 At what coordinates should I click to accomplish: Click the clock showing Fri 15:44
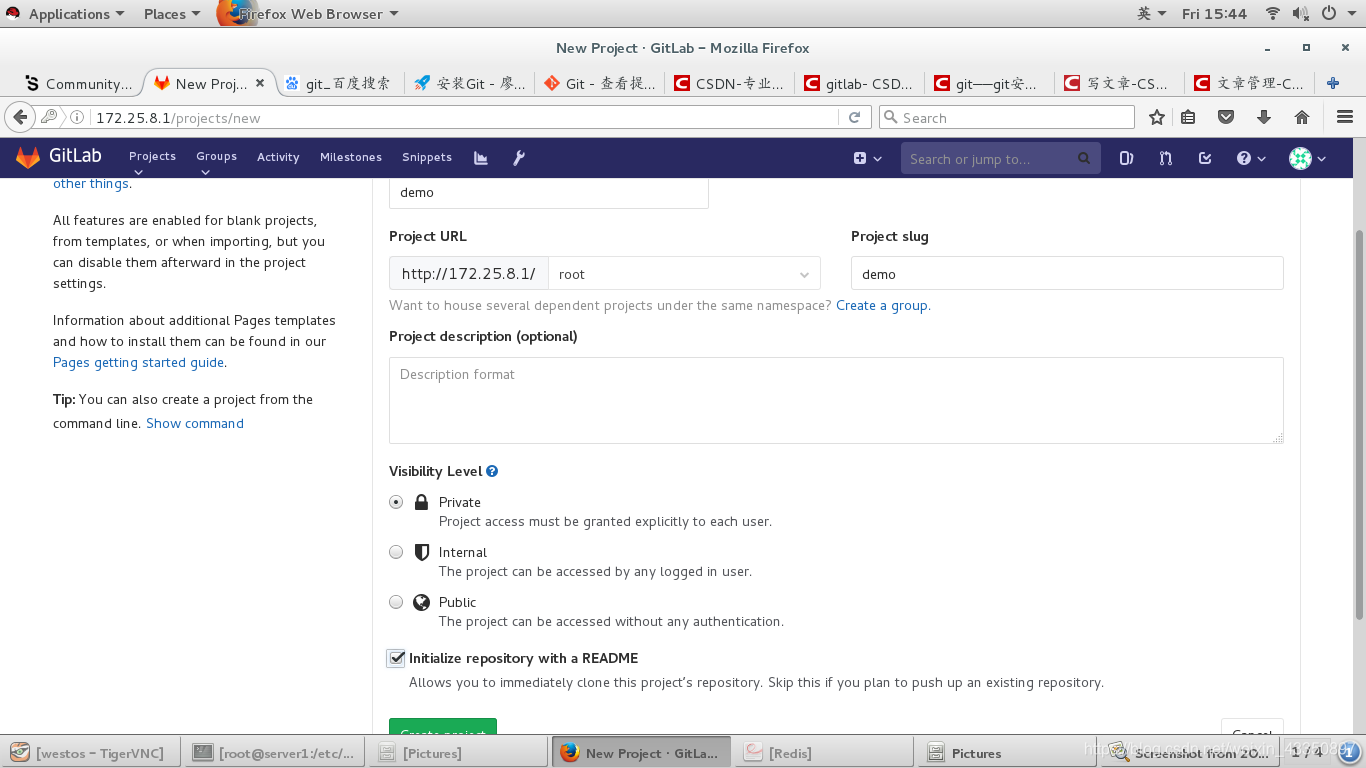pos(1214,13)
